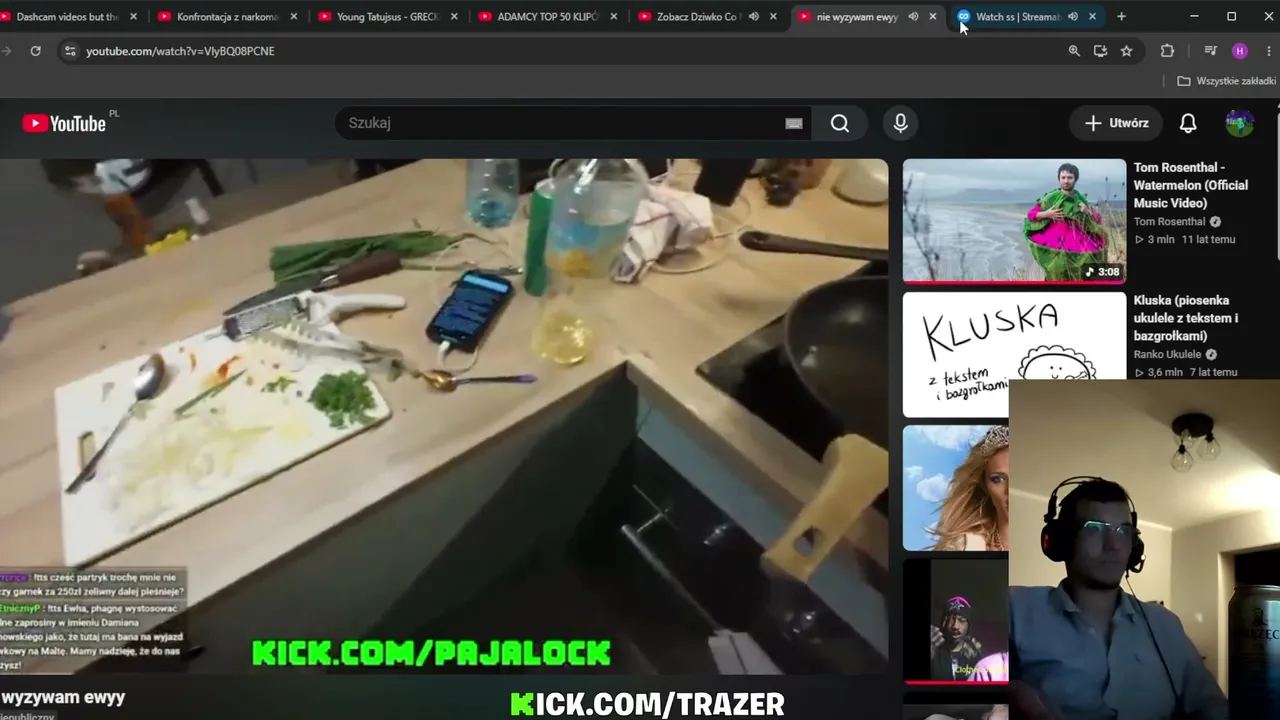The height and width of the screenshot is (720, 1280).
Task: Open the browser extensions puzzle icon
Action: (x=1167, y=51)
